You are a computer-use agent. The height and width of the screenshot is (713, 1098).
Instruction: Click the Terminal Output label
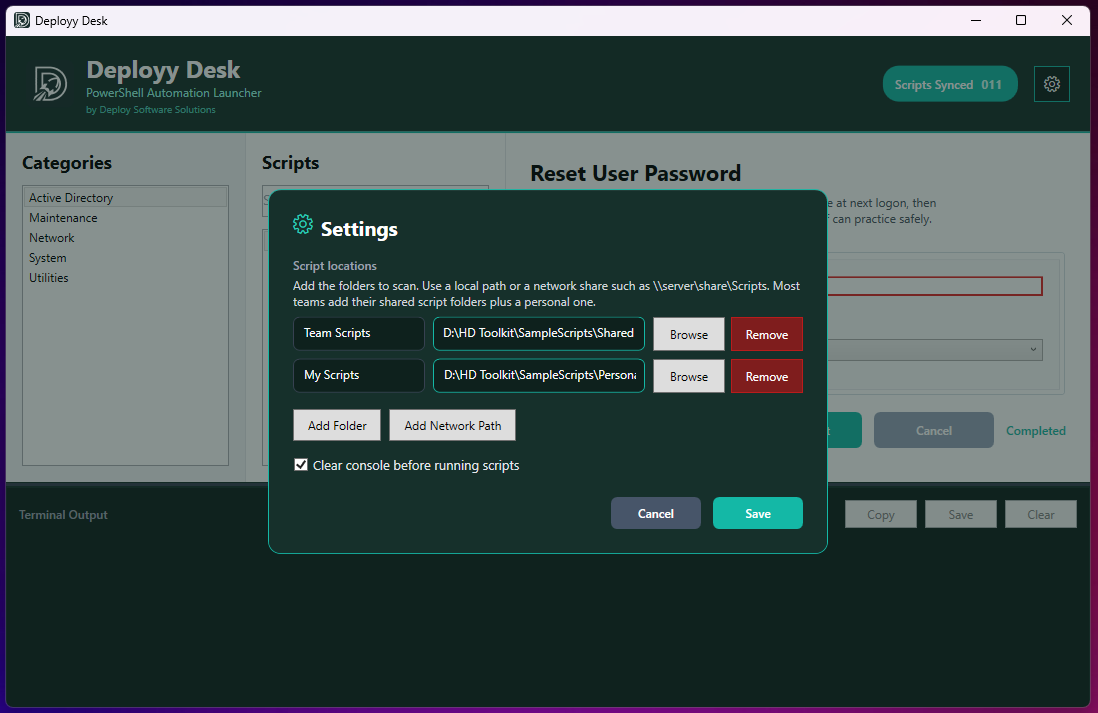coord(63,515)
